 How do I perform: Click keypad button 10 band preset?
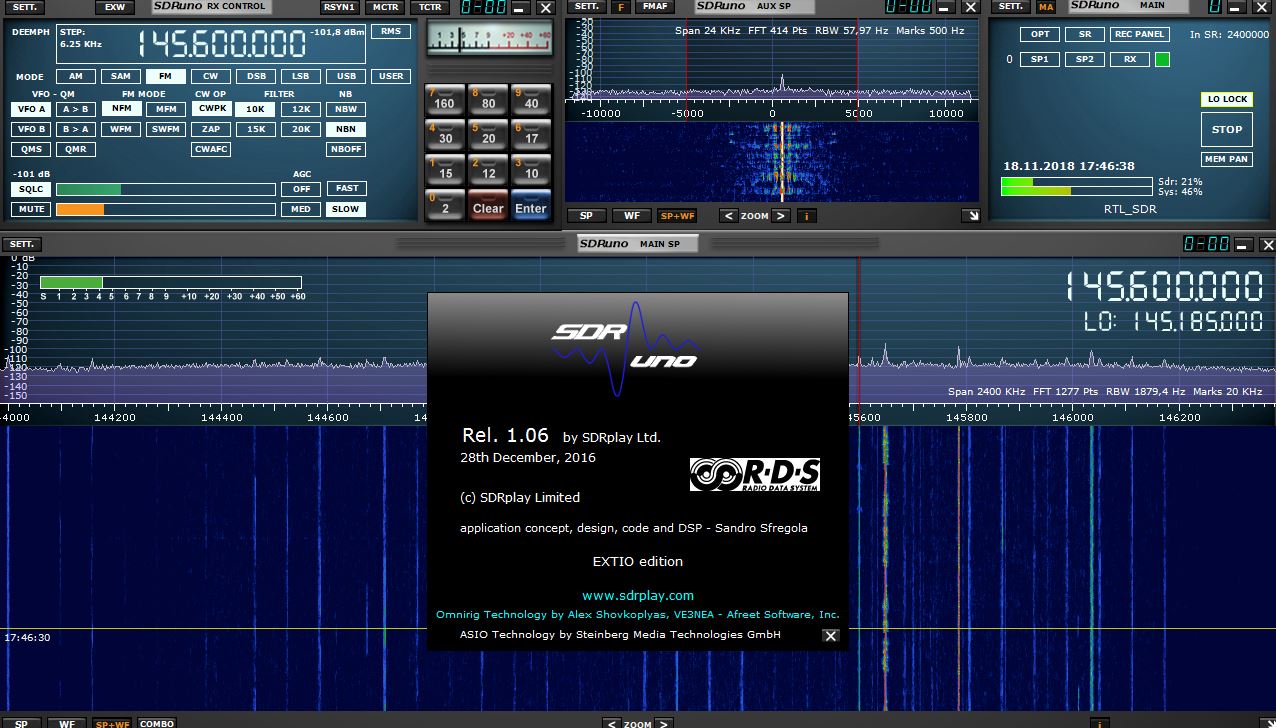tap(531, 168)
